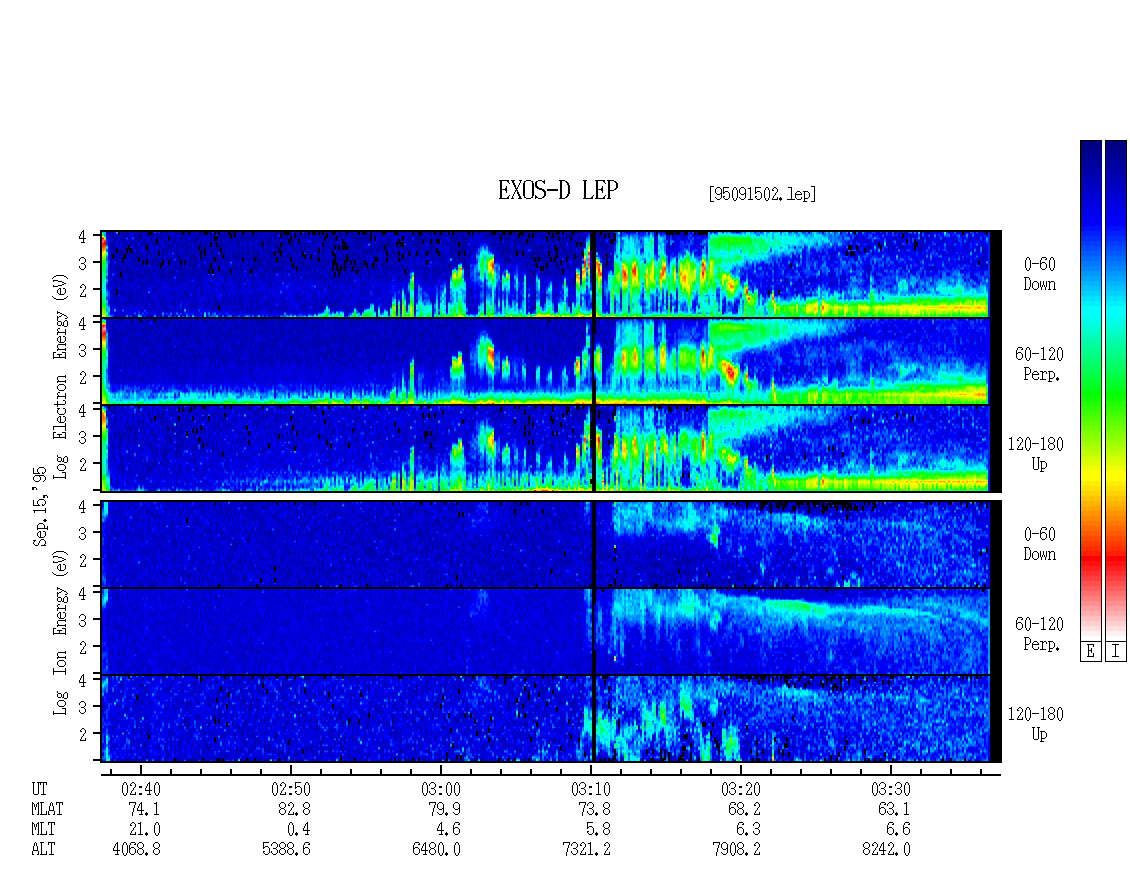The width and height of the screenshot is (1130, 875).
Task: Click the MLAT value 79.9
Action: tap(445, 809)
